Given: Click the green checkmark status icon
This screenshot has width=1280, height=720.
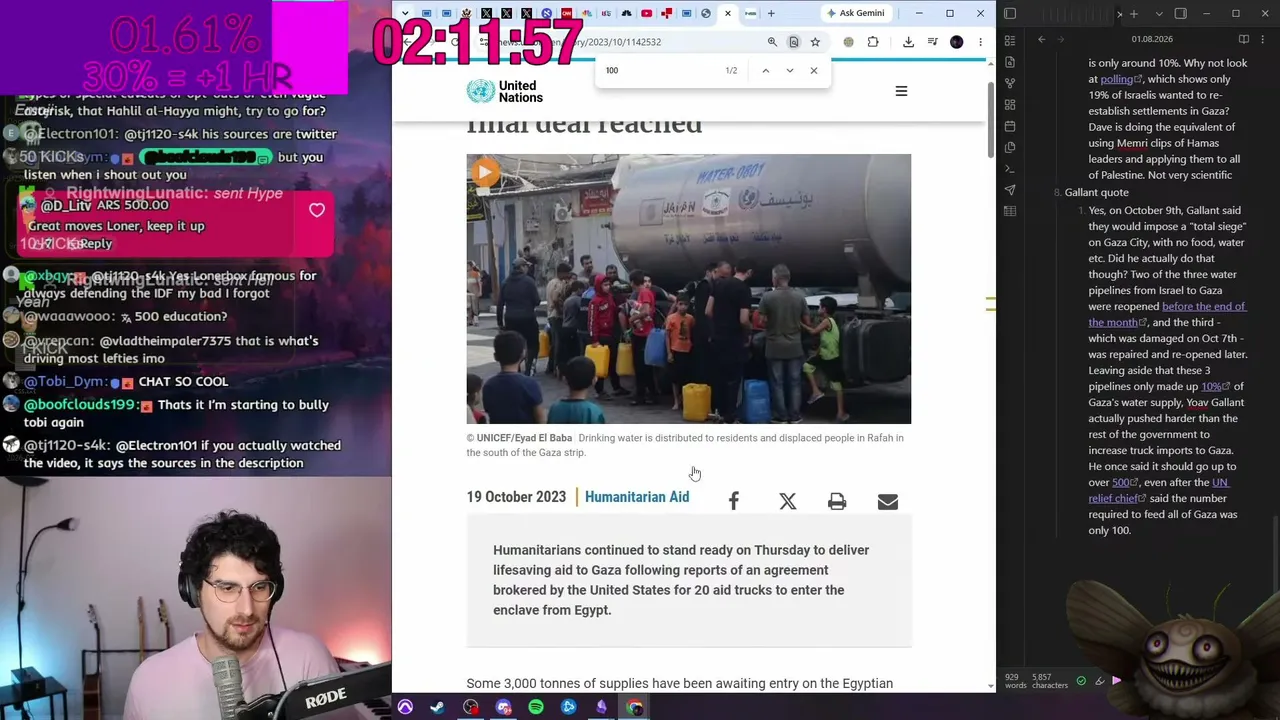Looking at the screenshot, I should pyautogui.click(x=1081, y=681).
